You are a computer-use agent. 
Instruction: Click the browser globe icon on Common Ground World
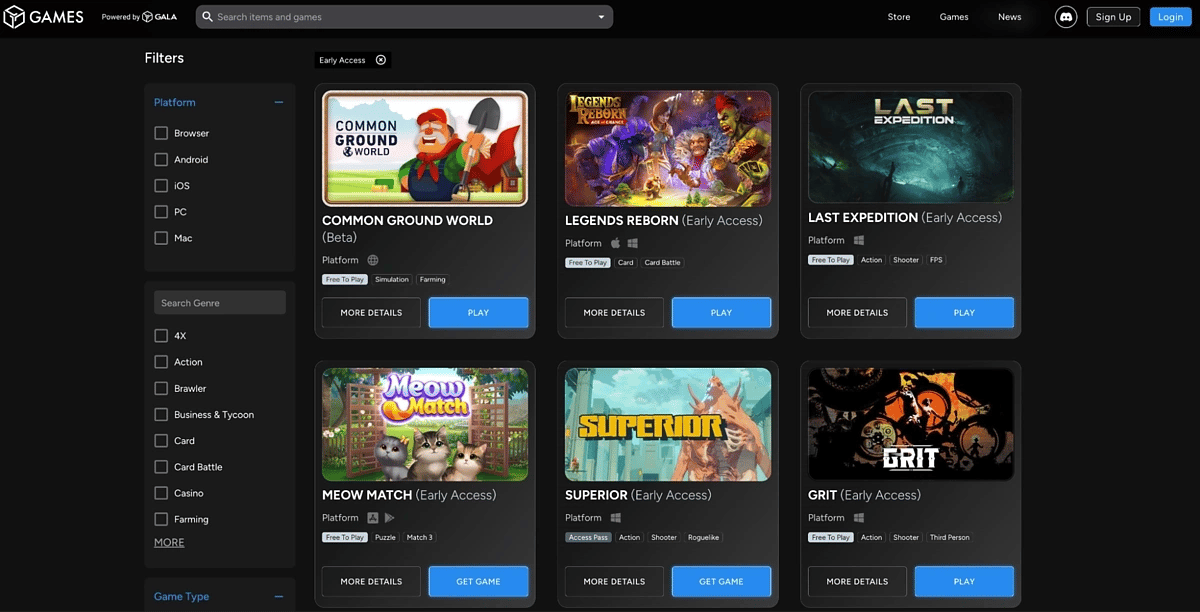tap(373, 260)
